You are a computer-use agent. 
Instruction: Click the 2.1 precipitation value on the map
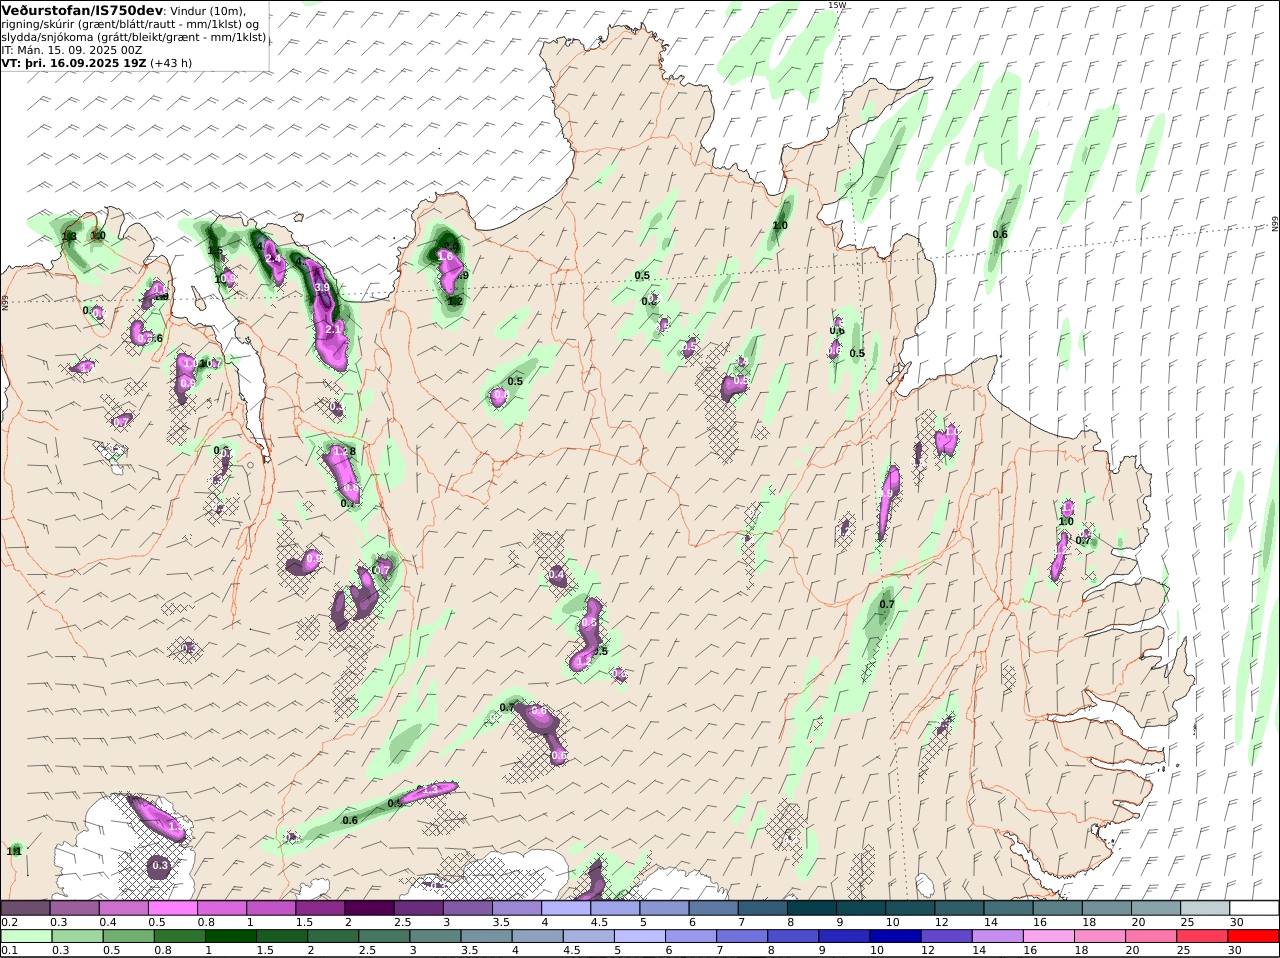(333, 328)
